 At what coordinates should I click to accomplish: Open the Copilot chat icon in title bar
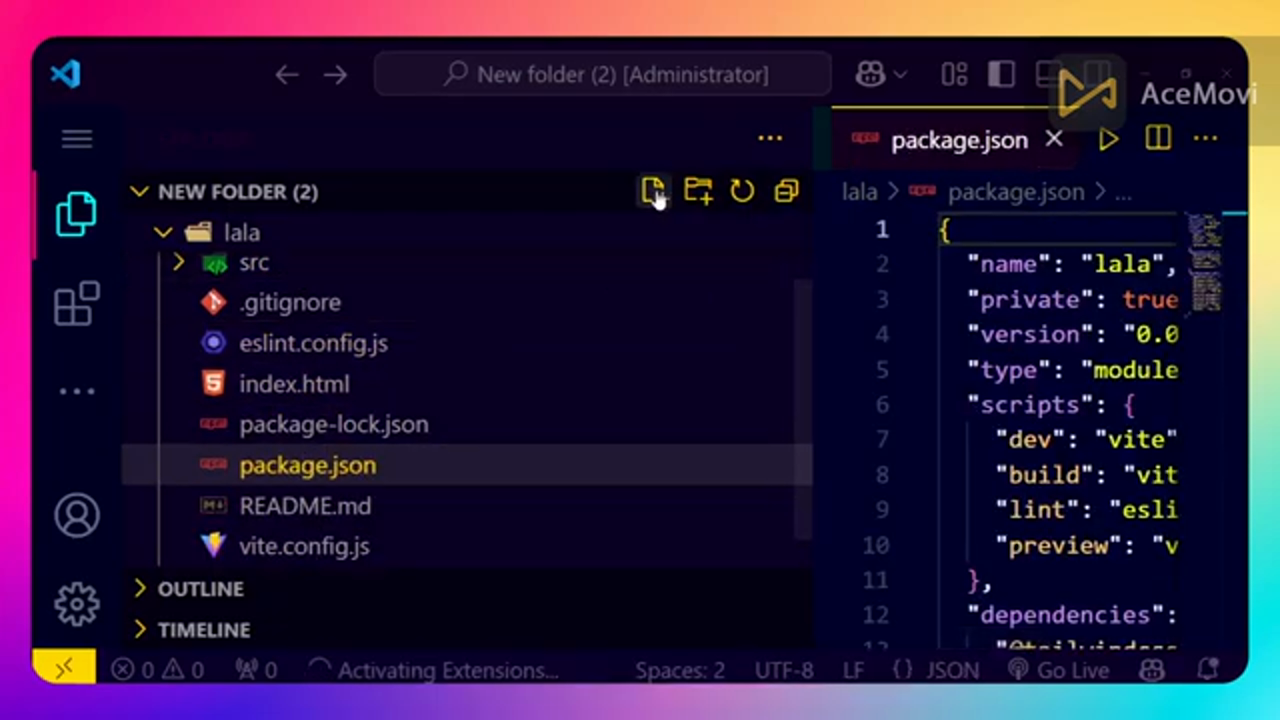click(870, 74)
